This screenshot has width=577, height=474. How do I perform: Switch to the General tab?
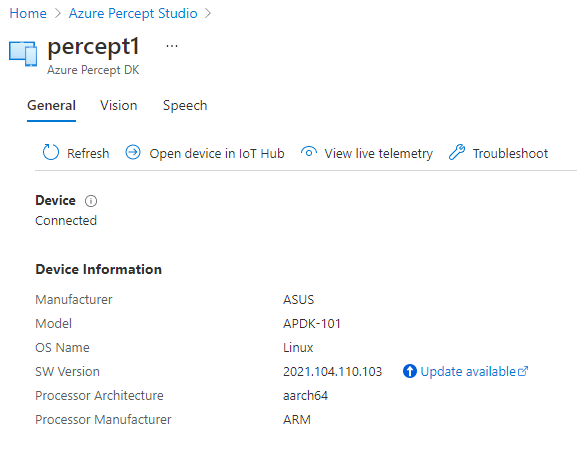(x=52, y=106)
